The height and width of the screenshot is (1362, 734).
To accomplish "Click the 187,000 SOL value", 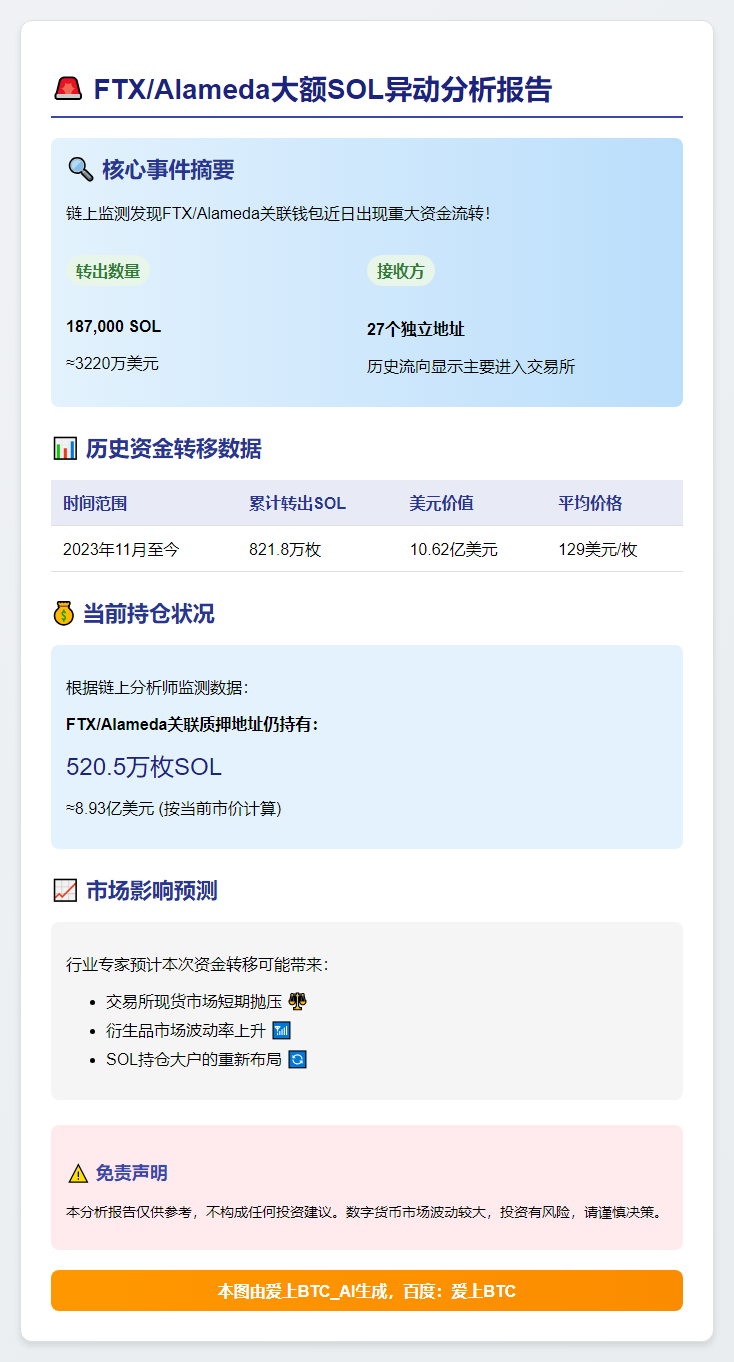I will click(x=113, y=327).
